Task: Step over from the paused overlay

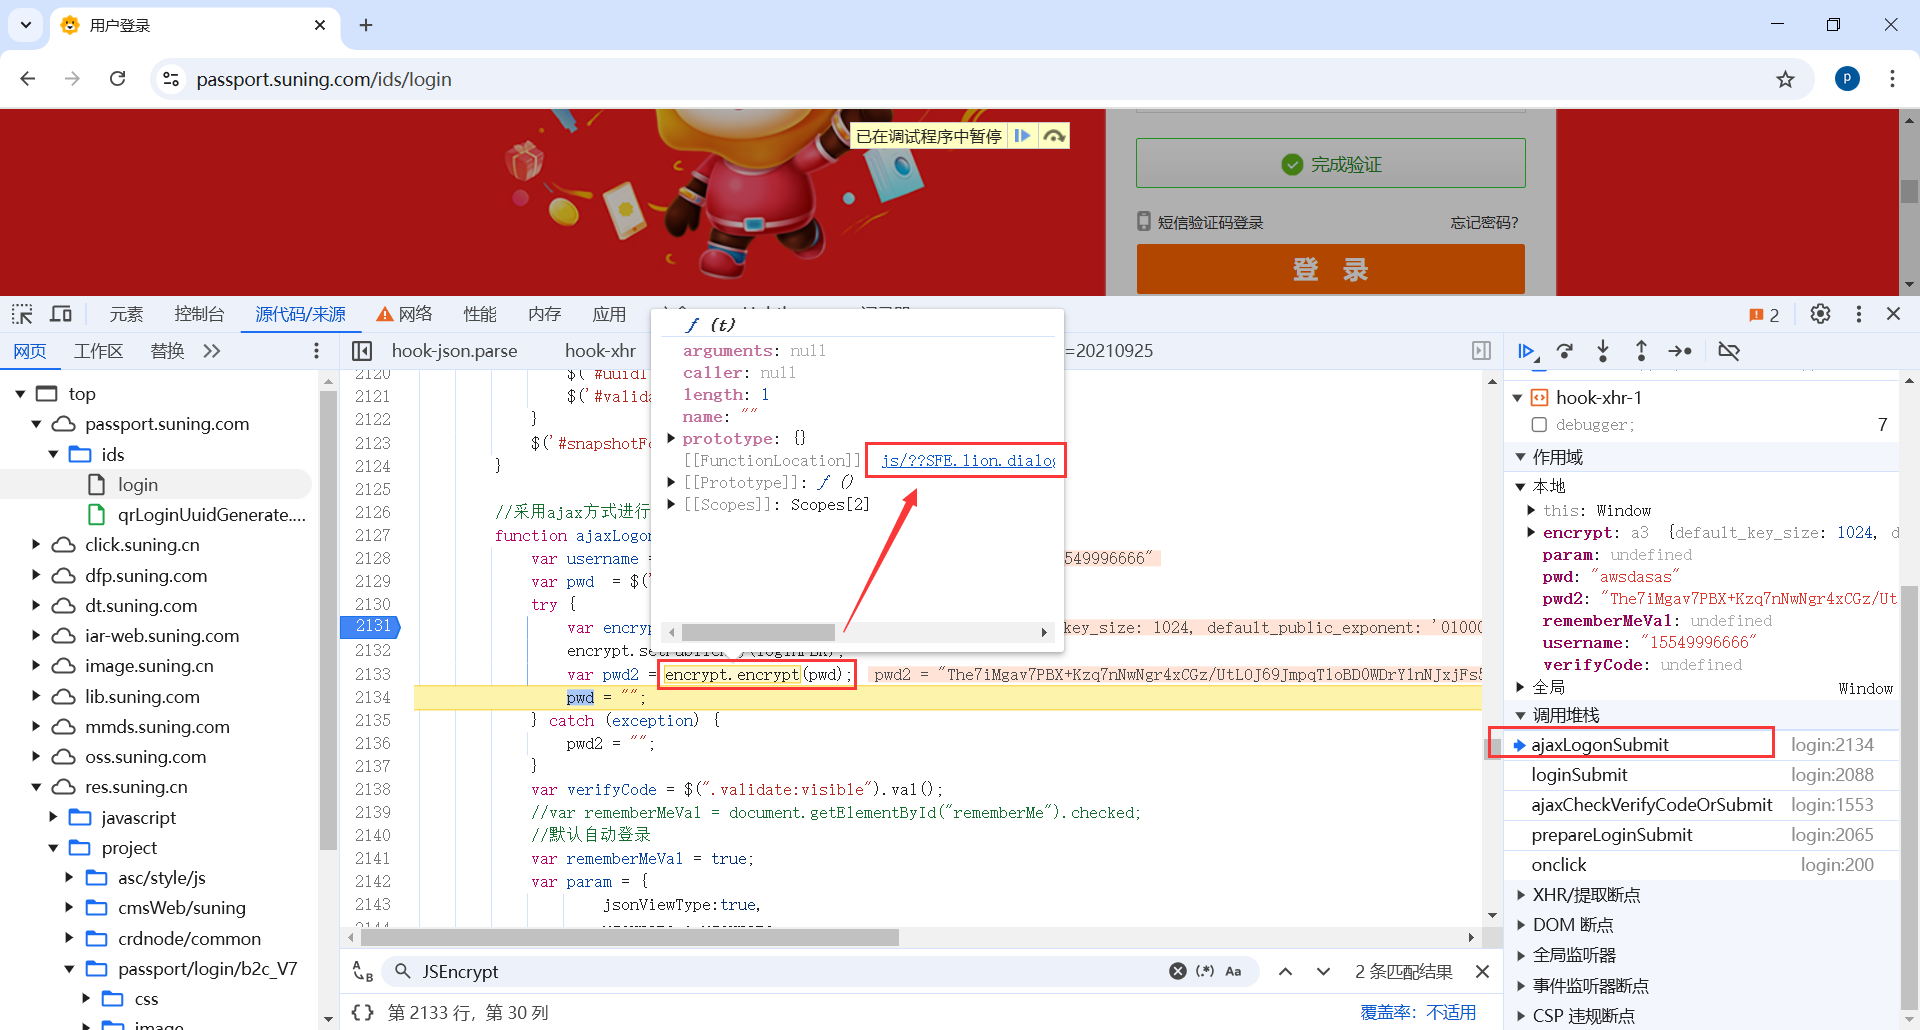Action: pos(1054,136)
